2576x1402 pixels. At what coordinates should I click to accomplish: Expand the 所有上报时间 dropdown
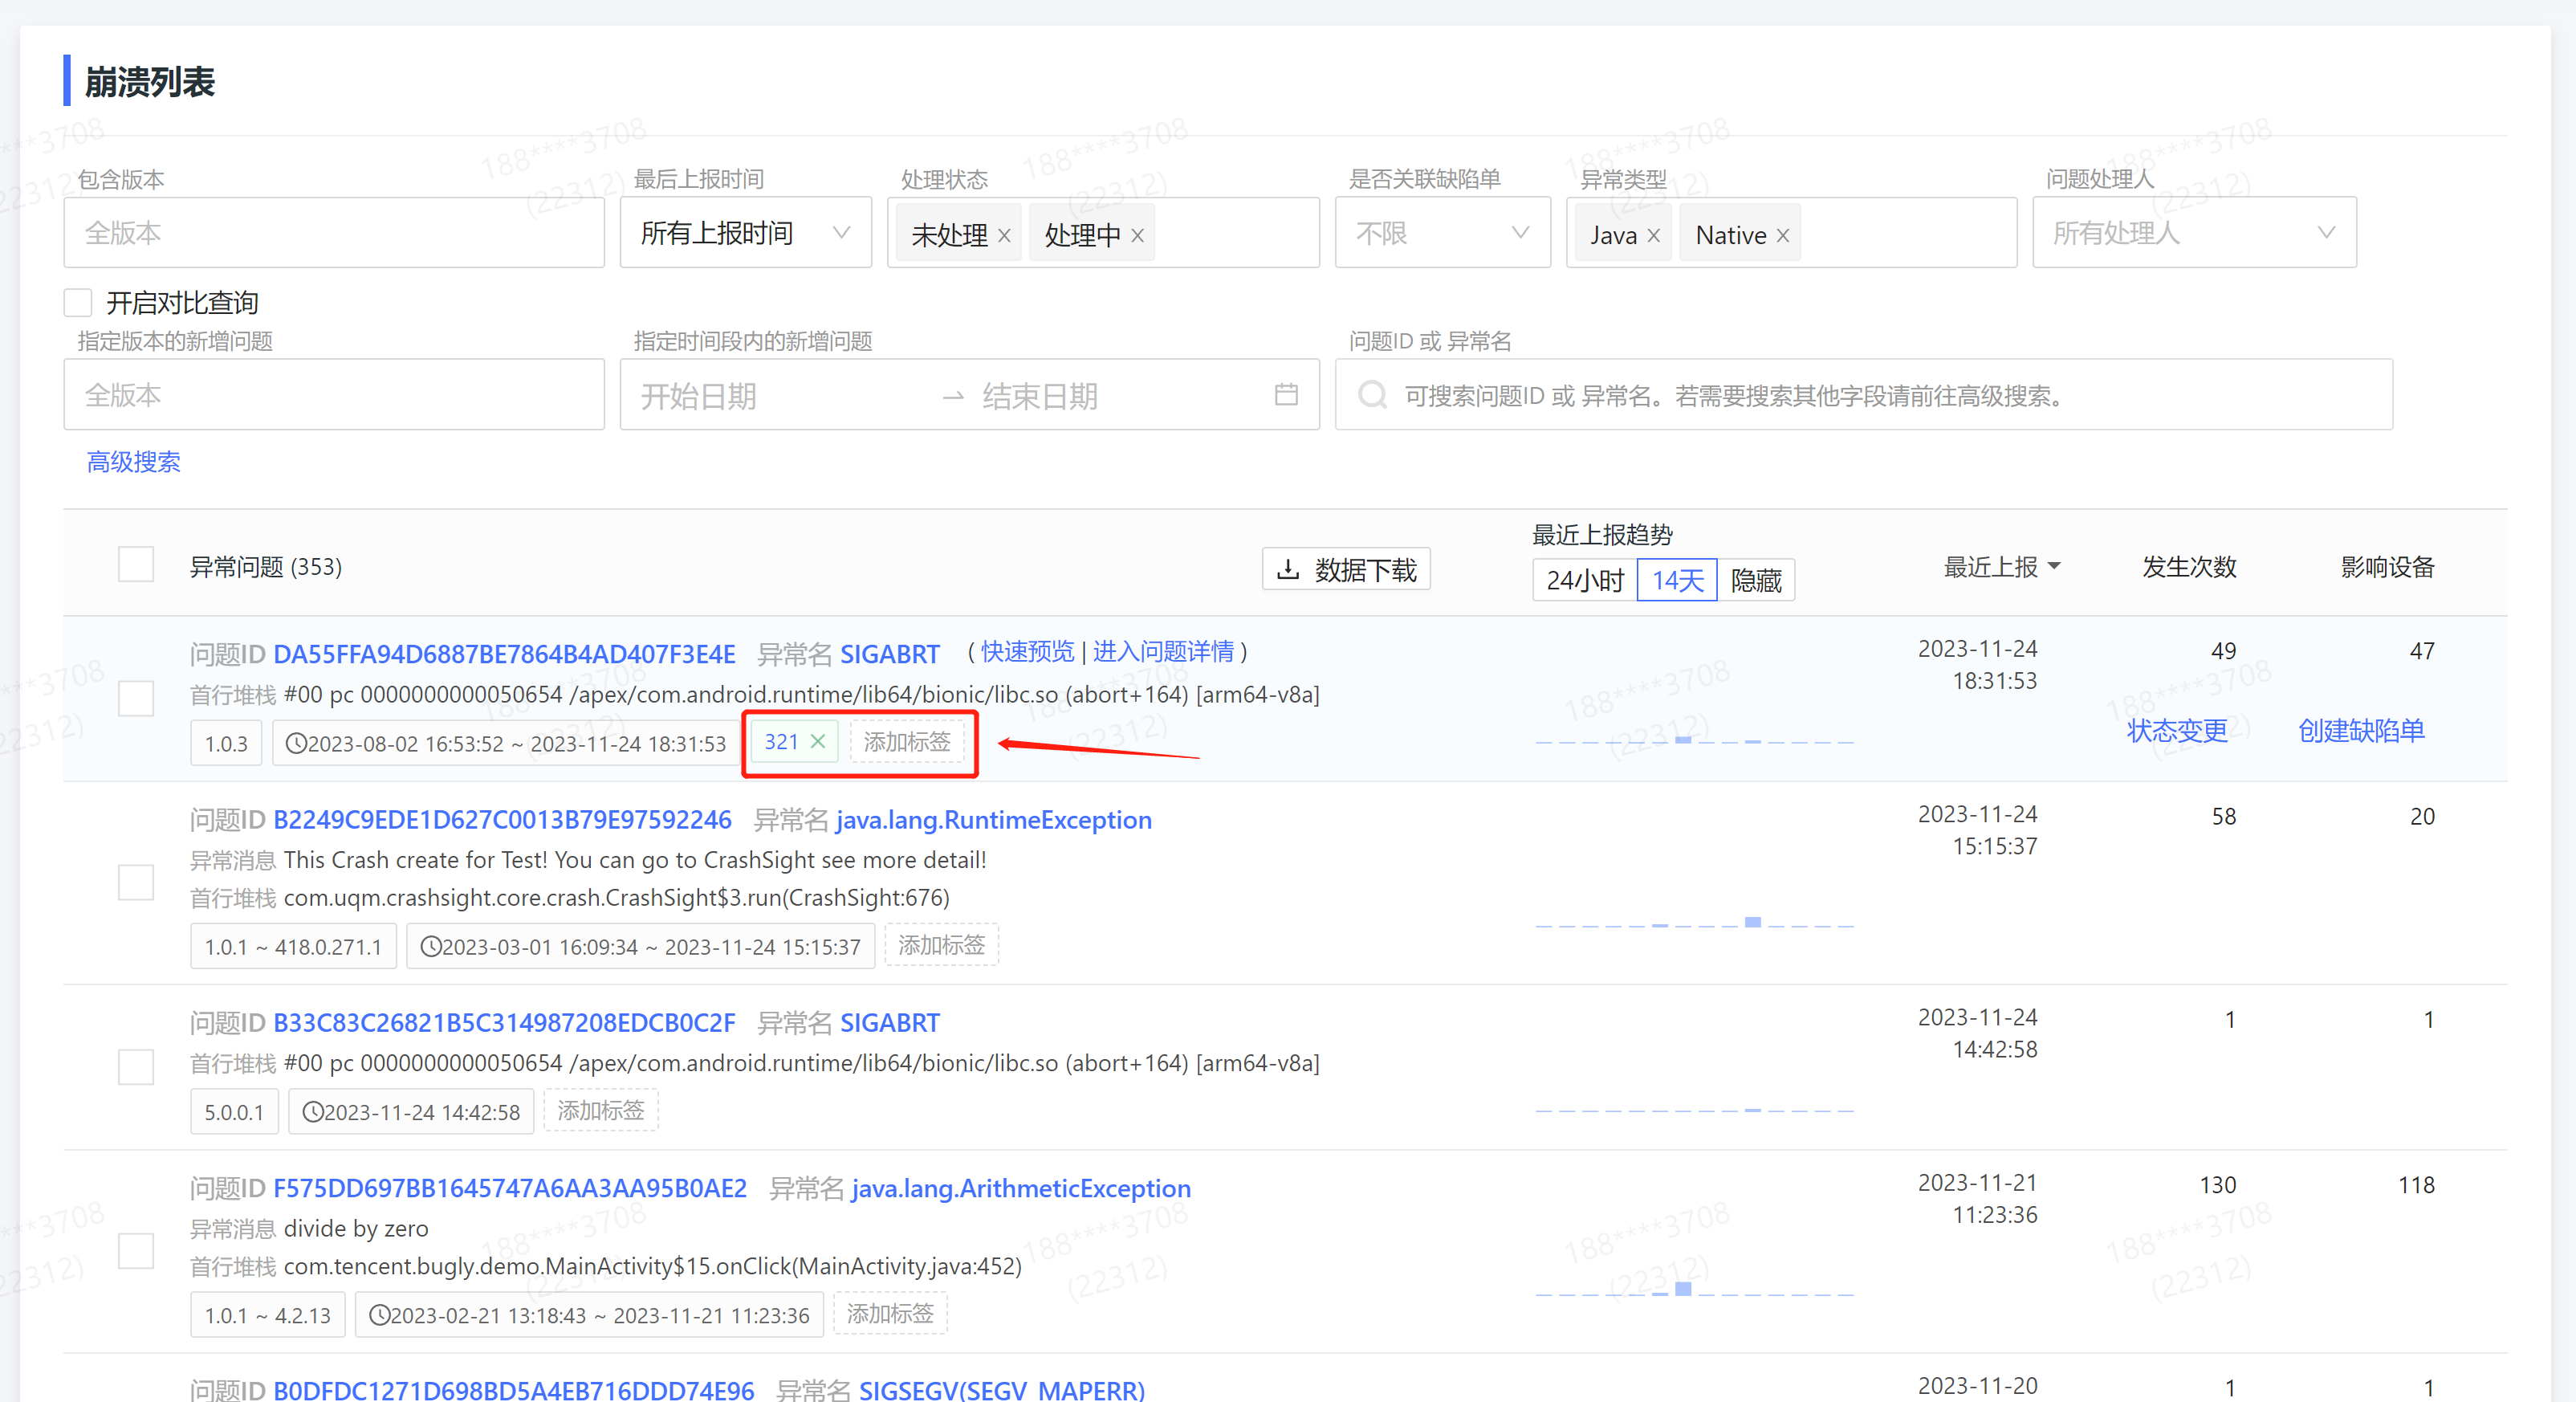745,232
